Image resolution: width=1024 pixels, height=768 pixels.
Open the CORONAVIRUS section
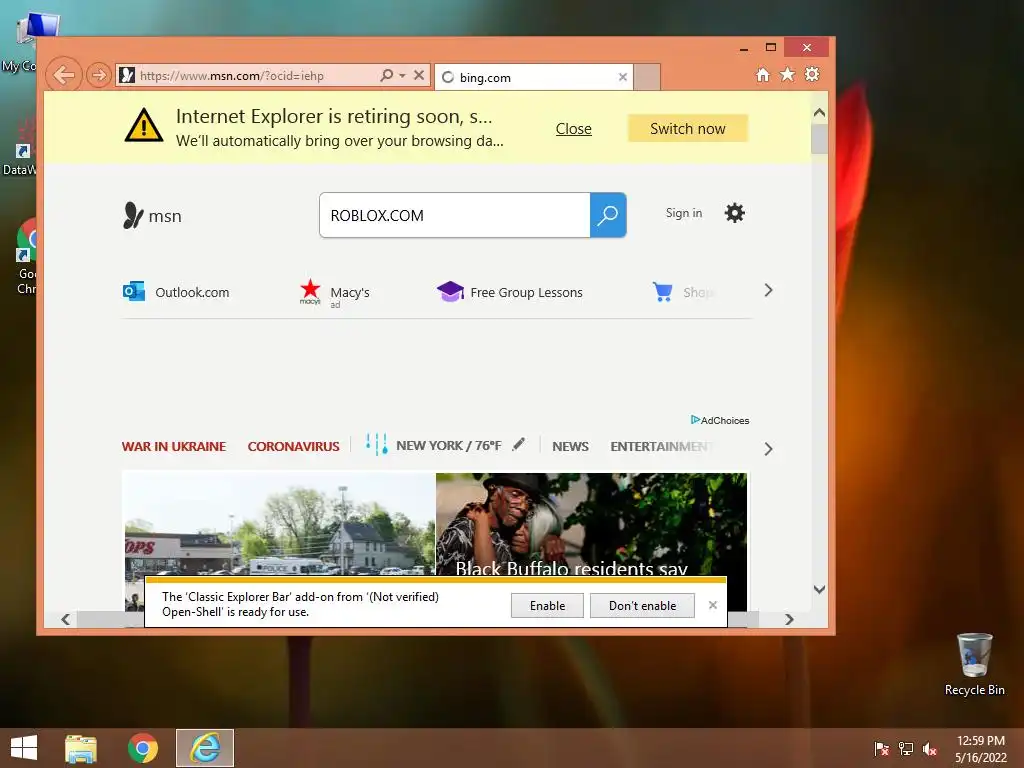tap(293, 447)
